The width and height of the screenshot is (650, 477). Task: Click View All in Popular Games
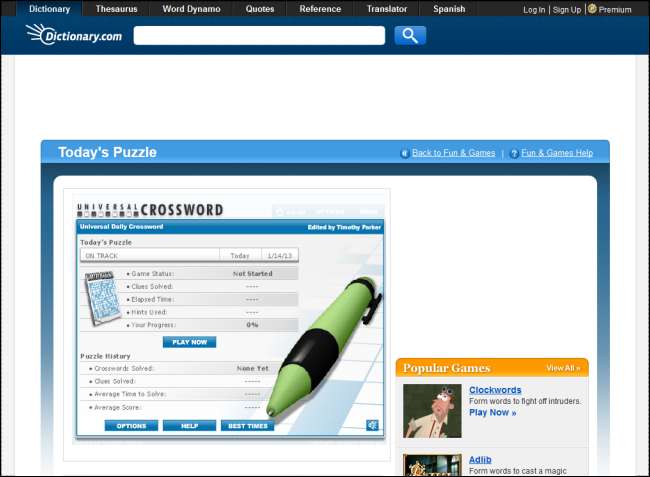click(x=563, y=368)
